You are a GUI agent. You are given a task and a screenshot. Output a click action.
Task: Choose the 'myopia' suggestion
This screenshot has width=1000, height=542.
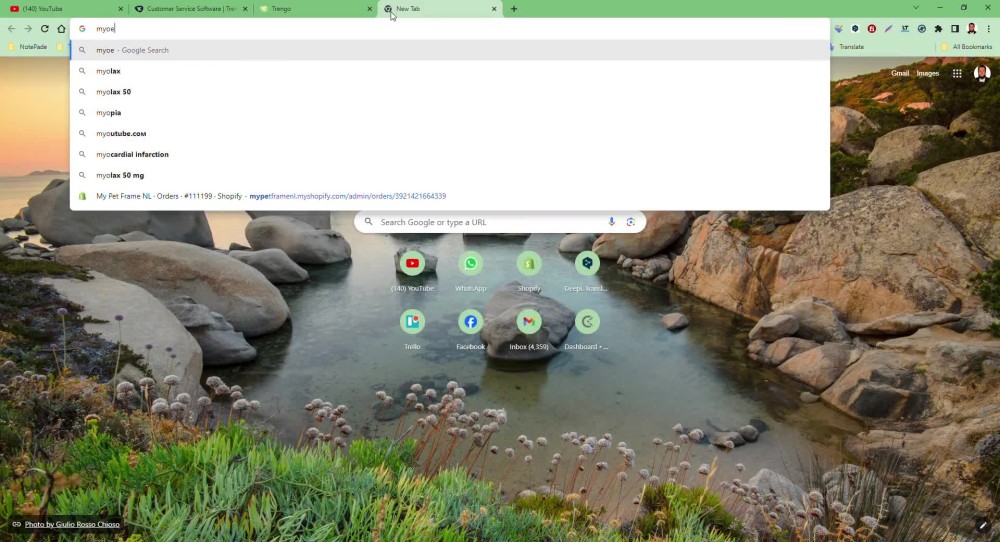450,113
